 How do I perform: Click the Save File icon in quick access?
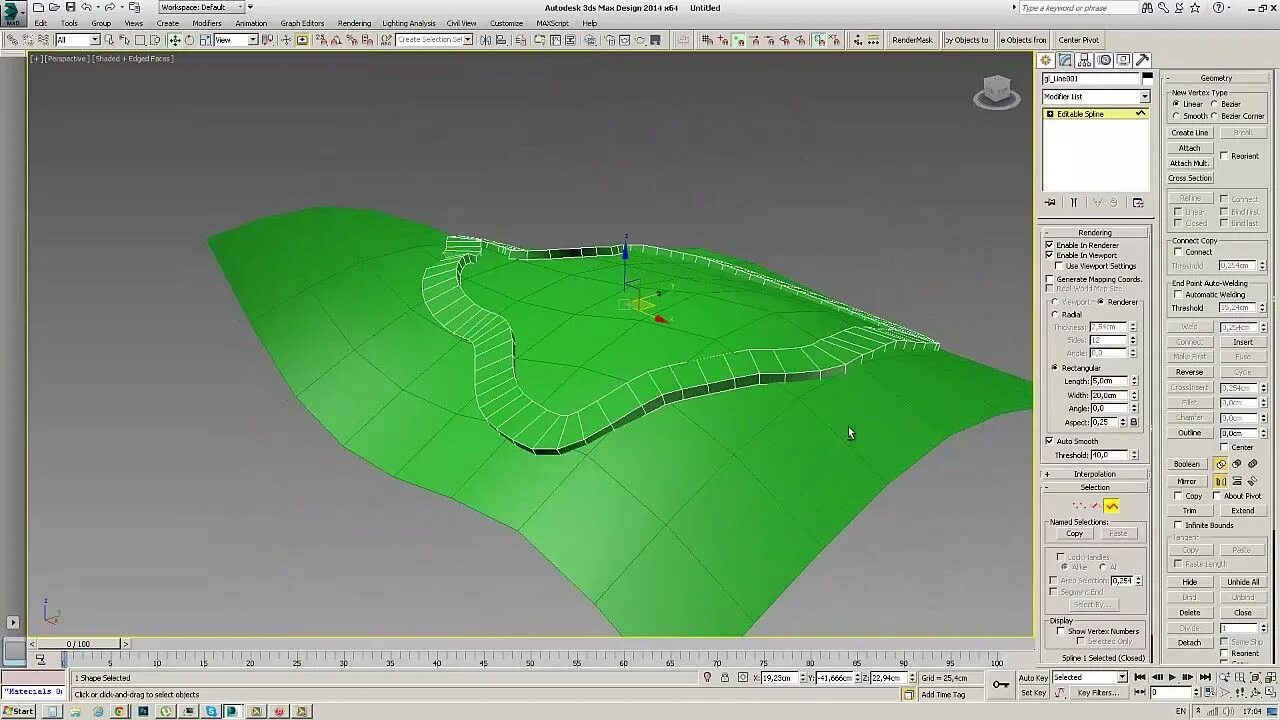click(70, 7)
